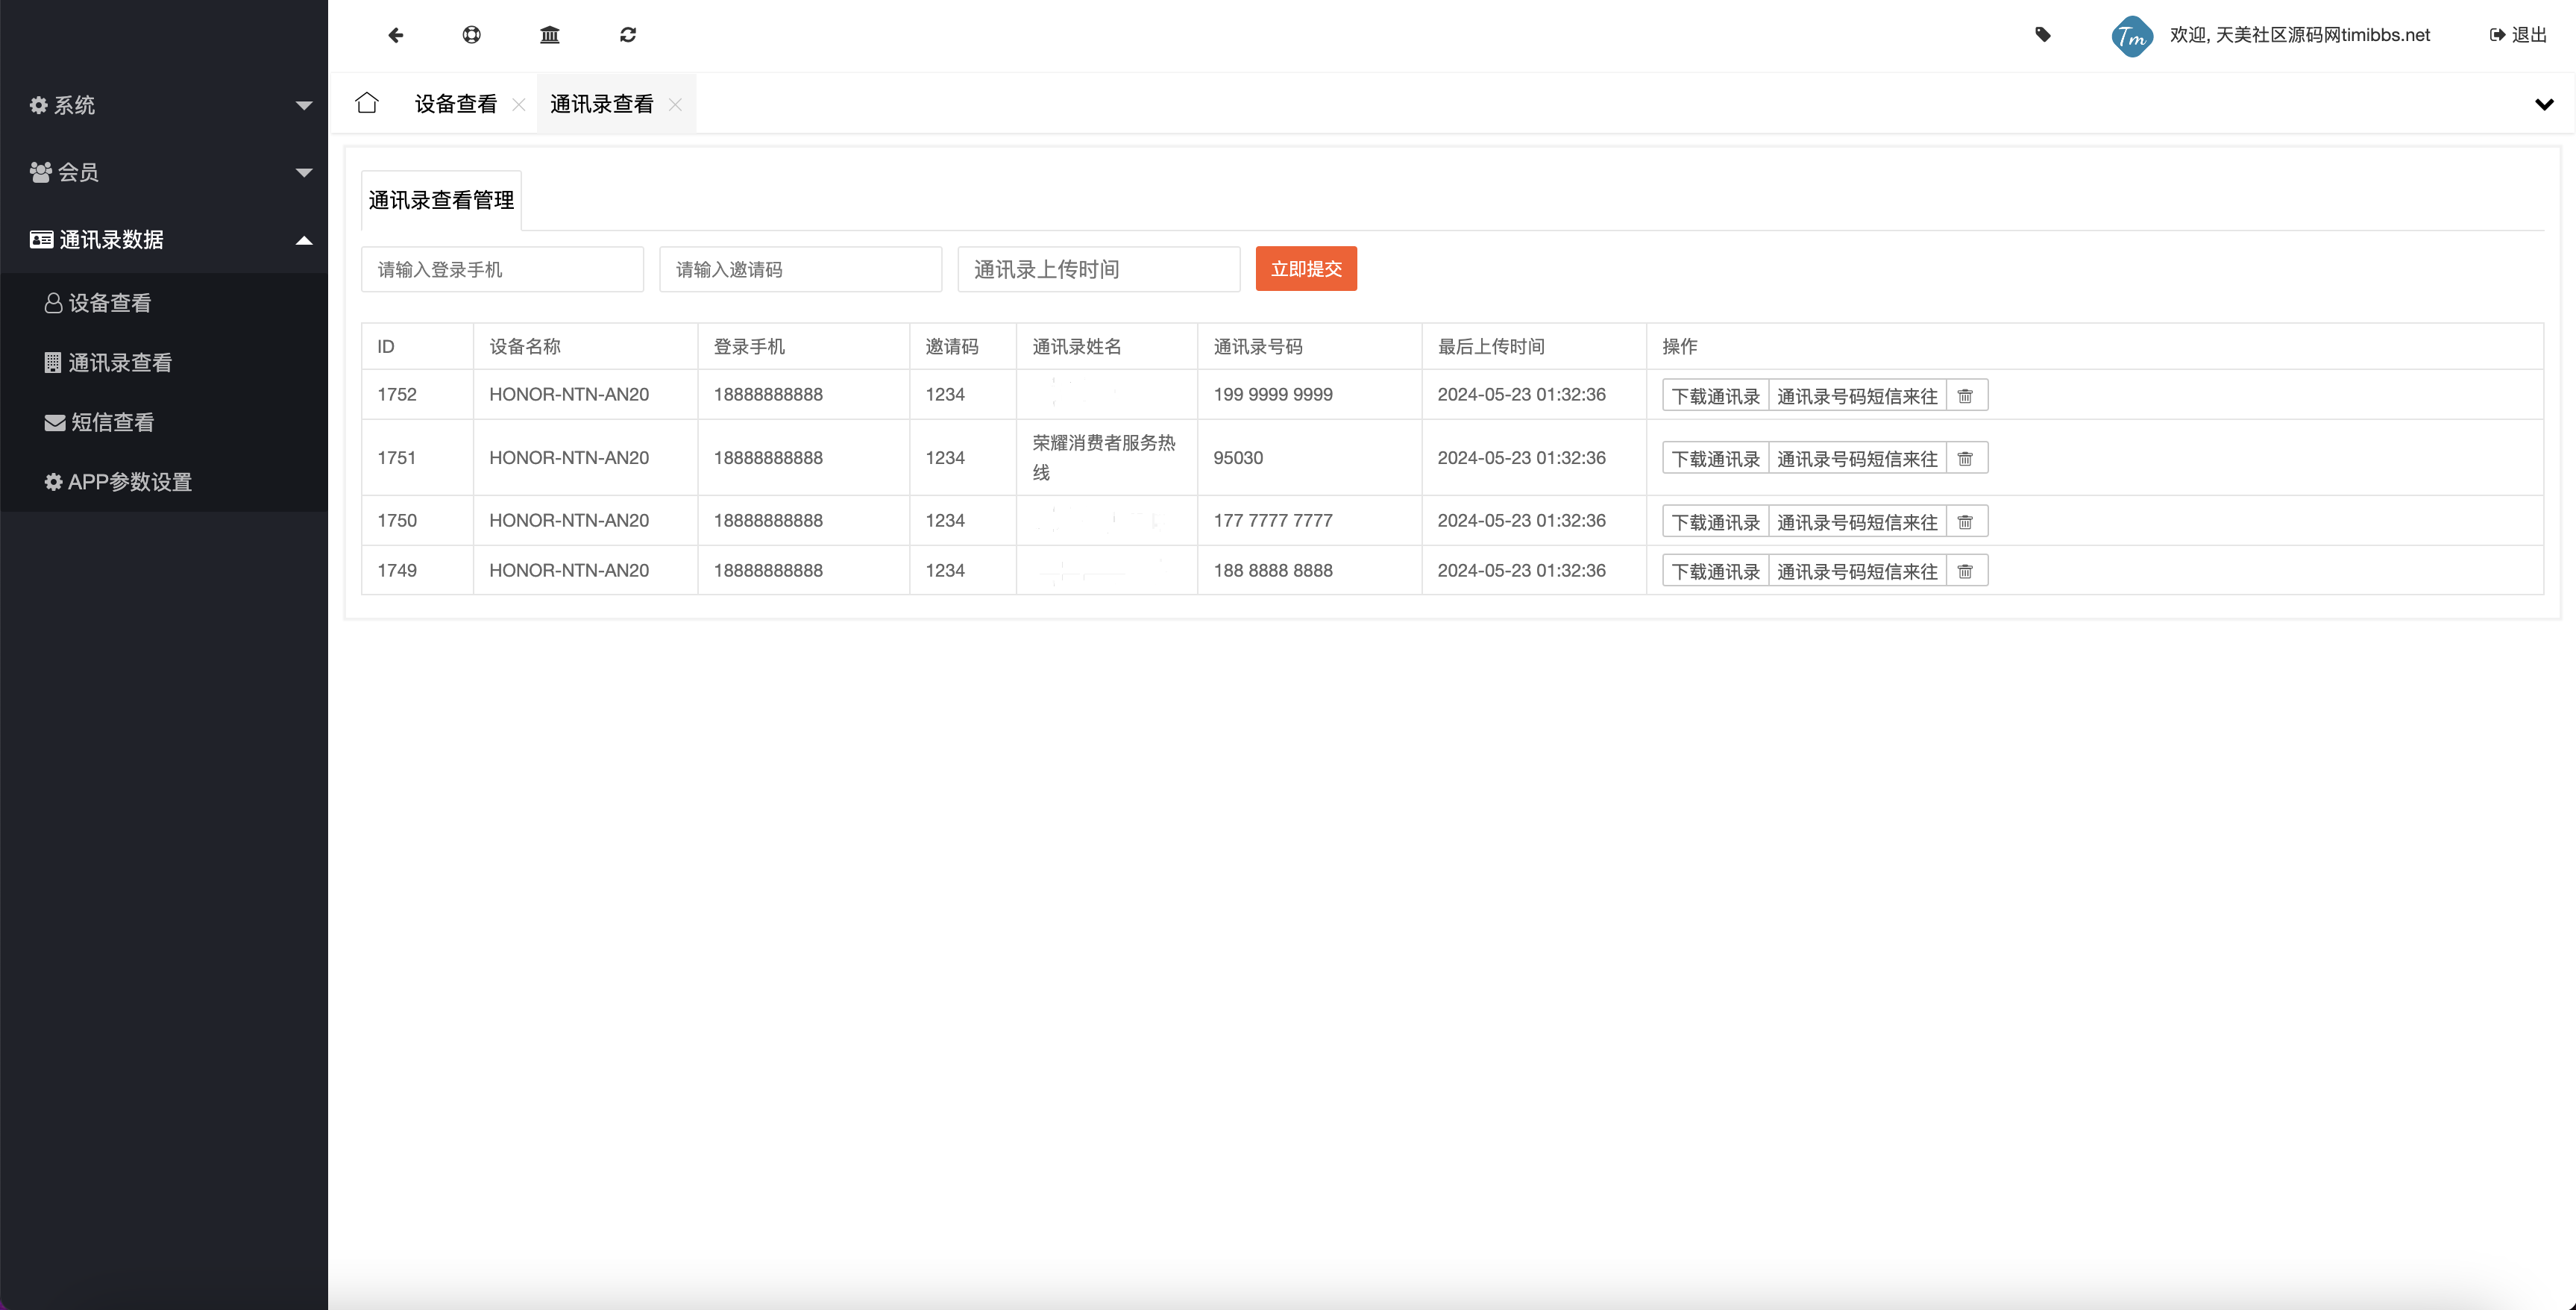Select the 通讯录查看 tab

click(x=600, y=103)
